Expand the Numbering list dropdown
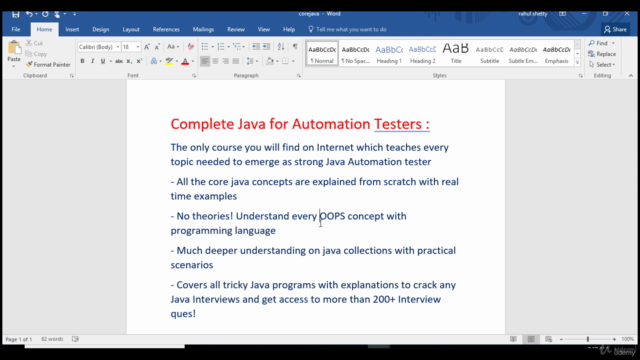The image size is (640, 360). 229,47
